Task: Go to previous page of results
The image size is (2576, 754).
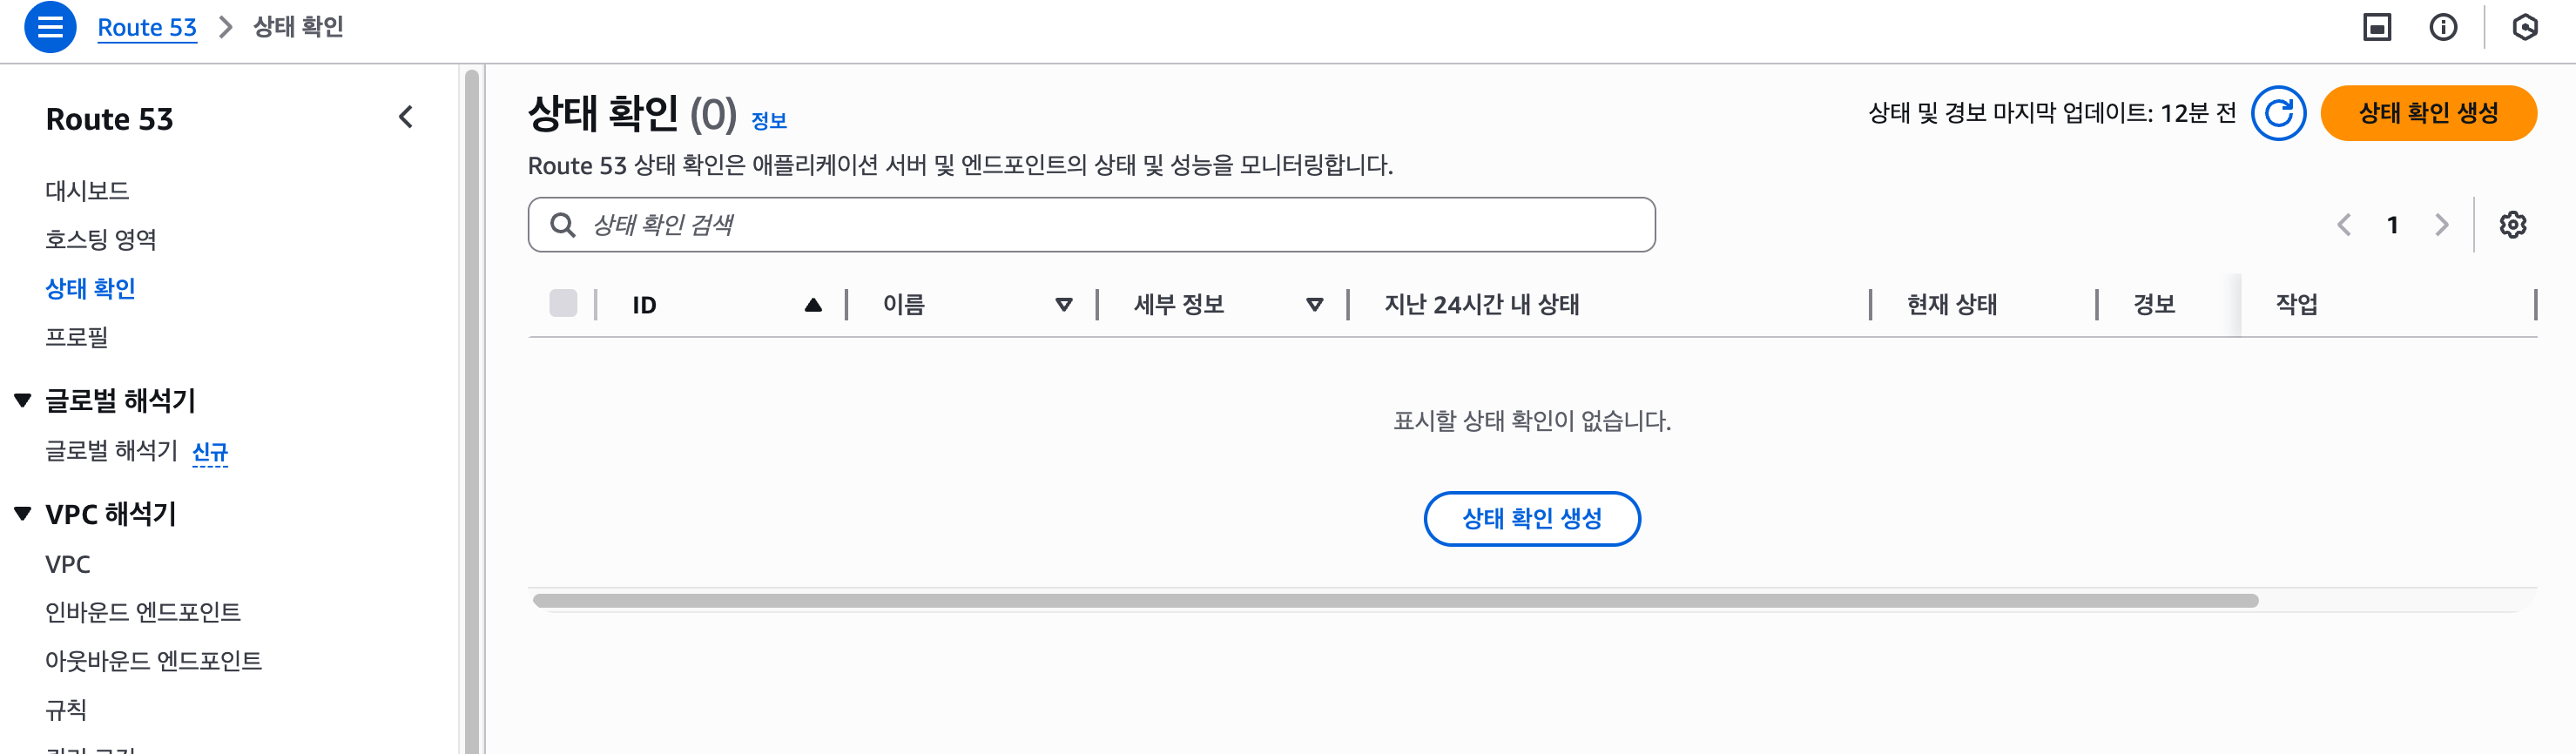Action: click(x=2344, y=225)
